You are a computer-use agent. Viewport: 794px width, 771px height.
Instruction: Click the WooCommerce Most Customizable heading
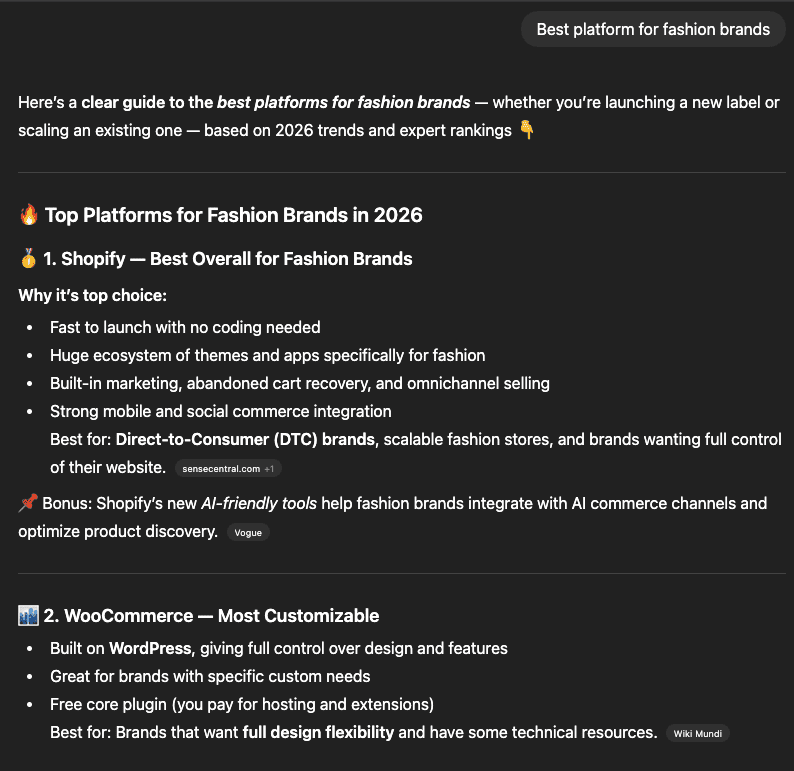click(x=221, y=616)
